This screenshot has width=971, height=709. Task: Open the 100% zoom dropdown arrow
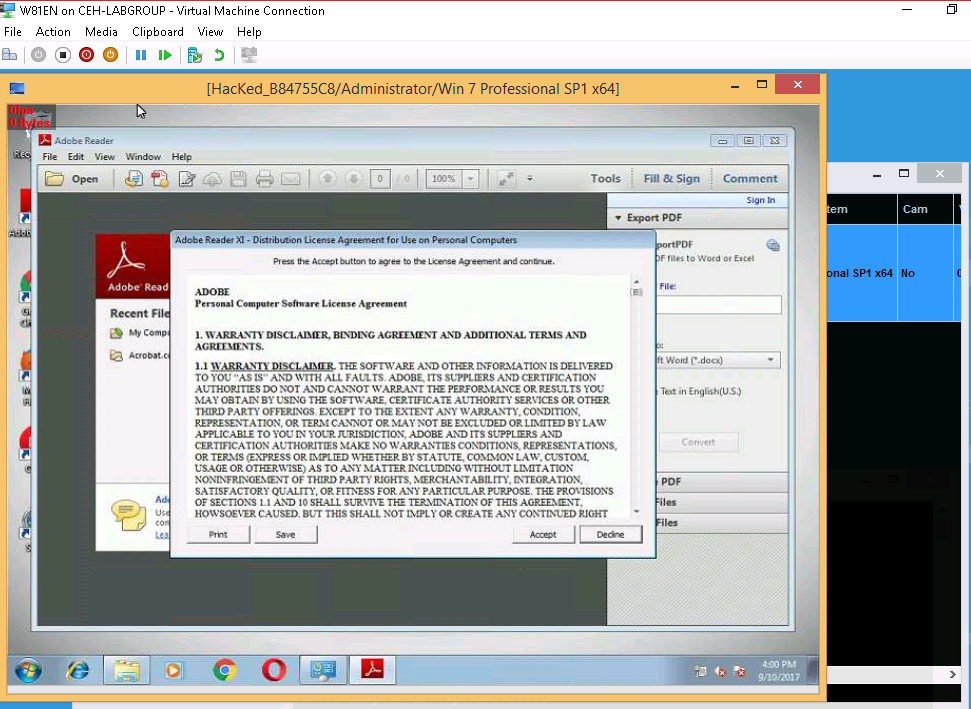tap(471, 179)
